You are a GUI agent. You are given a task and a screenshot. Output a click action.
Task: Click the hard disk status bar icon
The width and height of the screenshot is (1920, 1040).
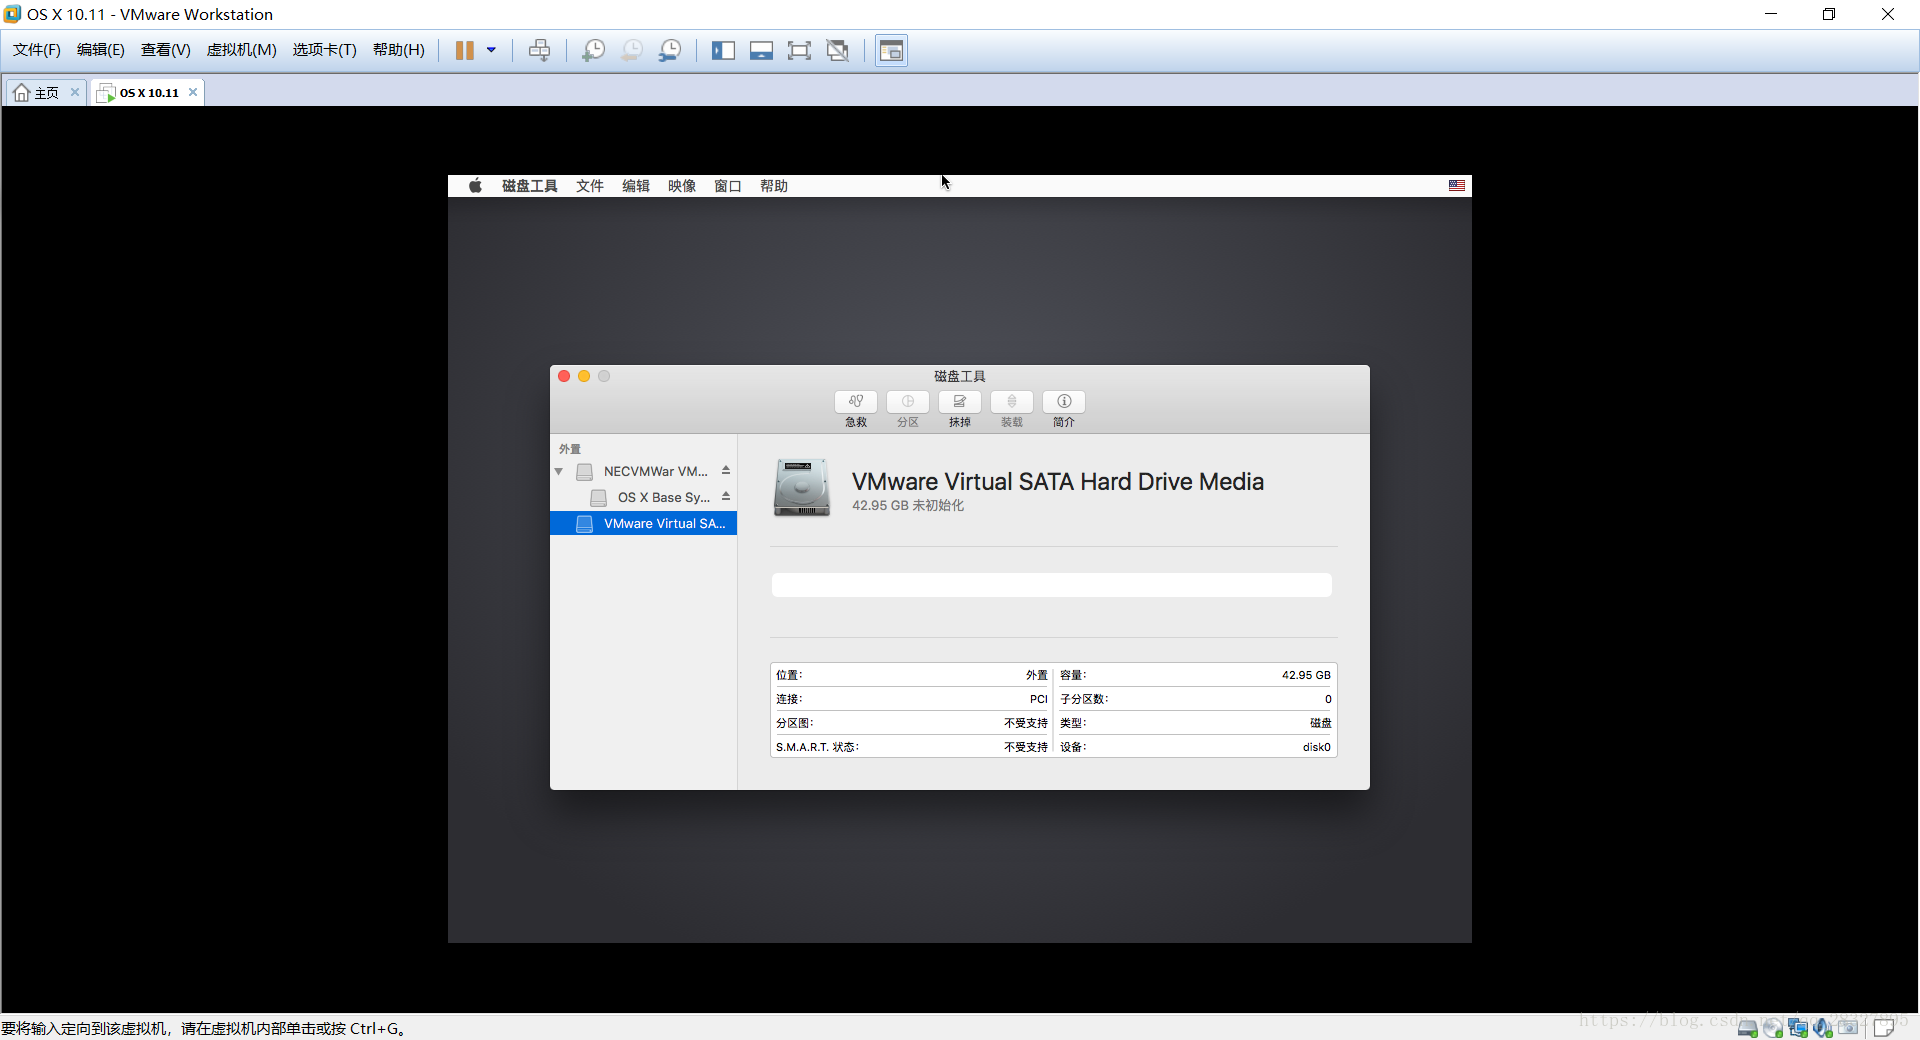click(x=1748, y=1028)
